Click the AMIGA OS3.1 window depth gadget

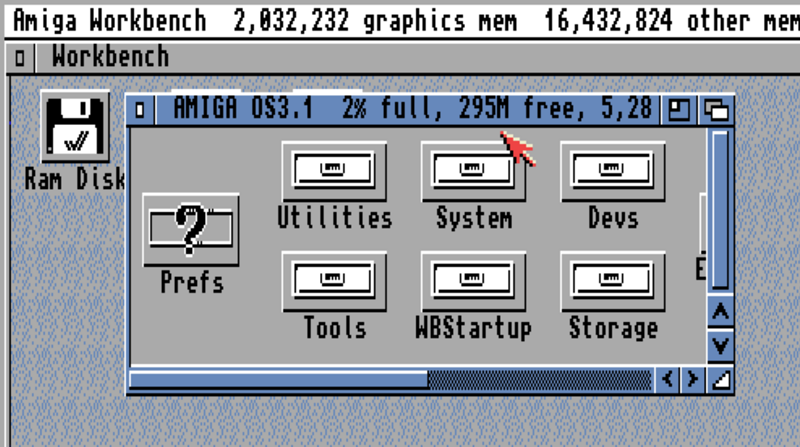[x=716, y=110]
